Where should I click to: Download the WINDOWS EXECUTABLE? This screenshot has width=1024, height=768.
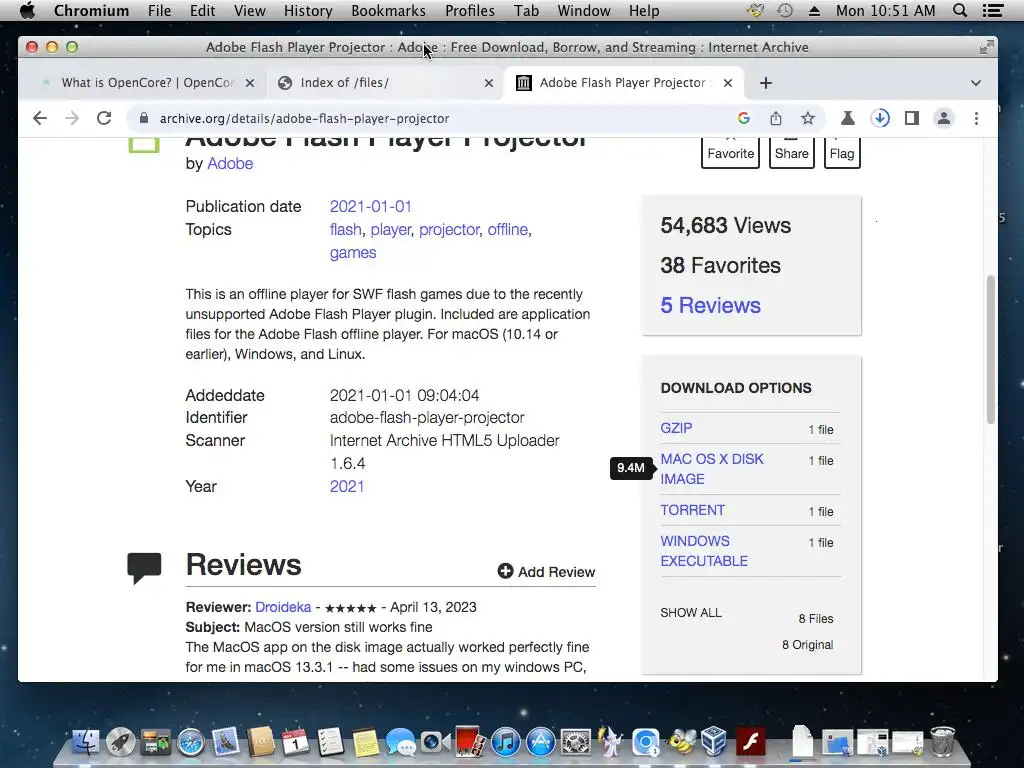[x=704, y=551]
